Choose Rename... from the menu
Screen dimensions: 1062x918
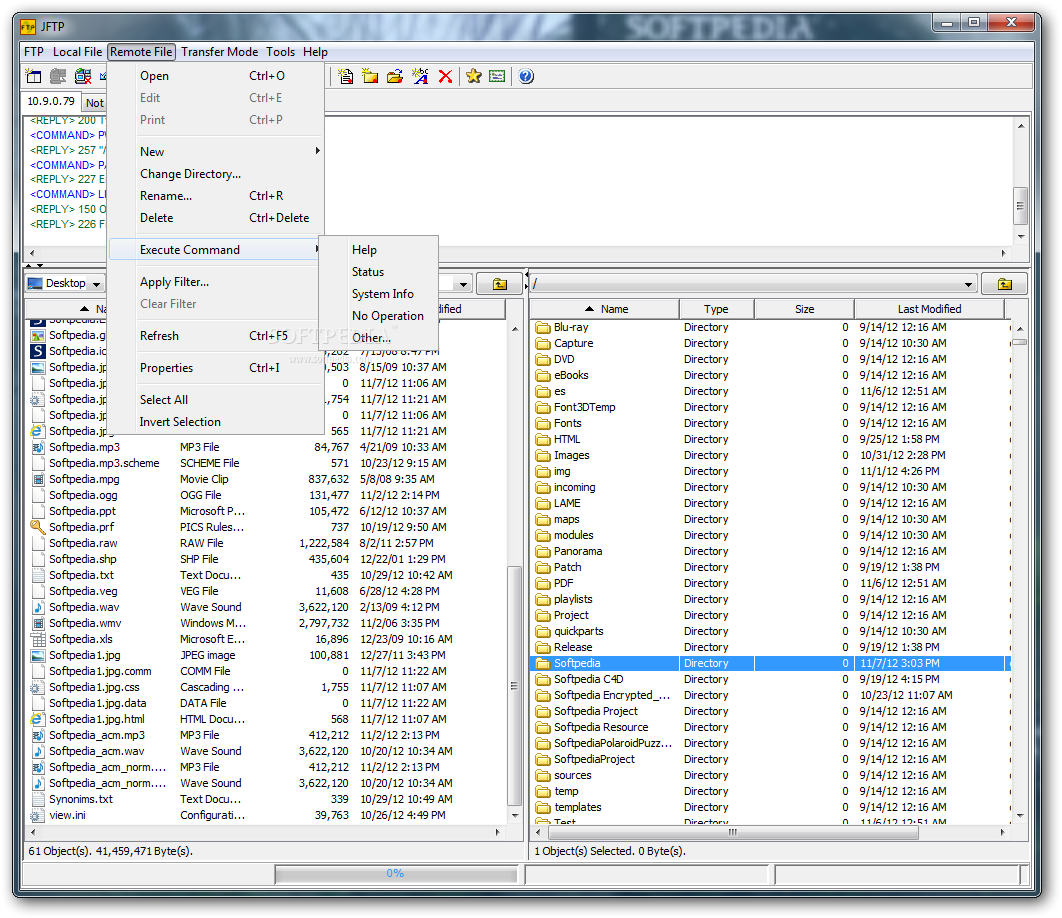click(x=216, y=196)
